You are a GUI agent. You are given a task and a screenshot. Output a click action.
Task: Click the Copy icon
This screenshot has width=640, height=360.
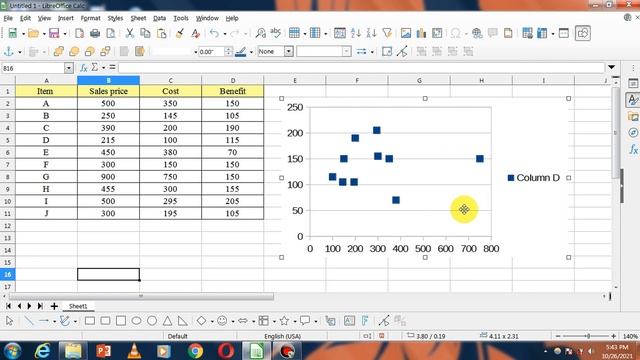(x=145, y=33)
